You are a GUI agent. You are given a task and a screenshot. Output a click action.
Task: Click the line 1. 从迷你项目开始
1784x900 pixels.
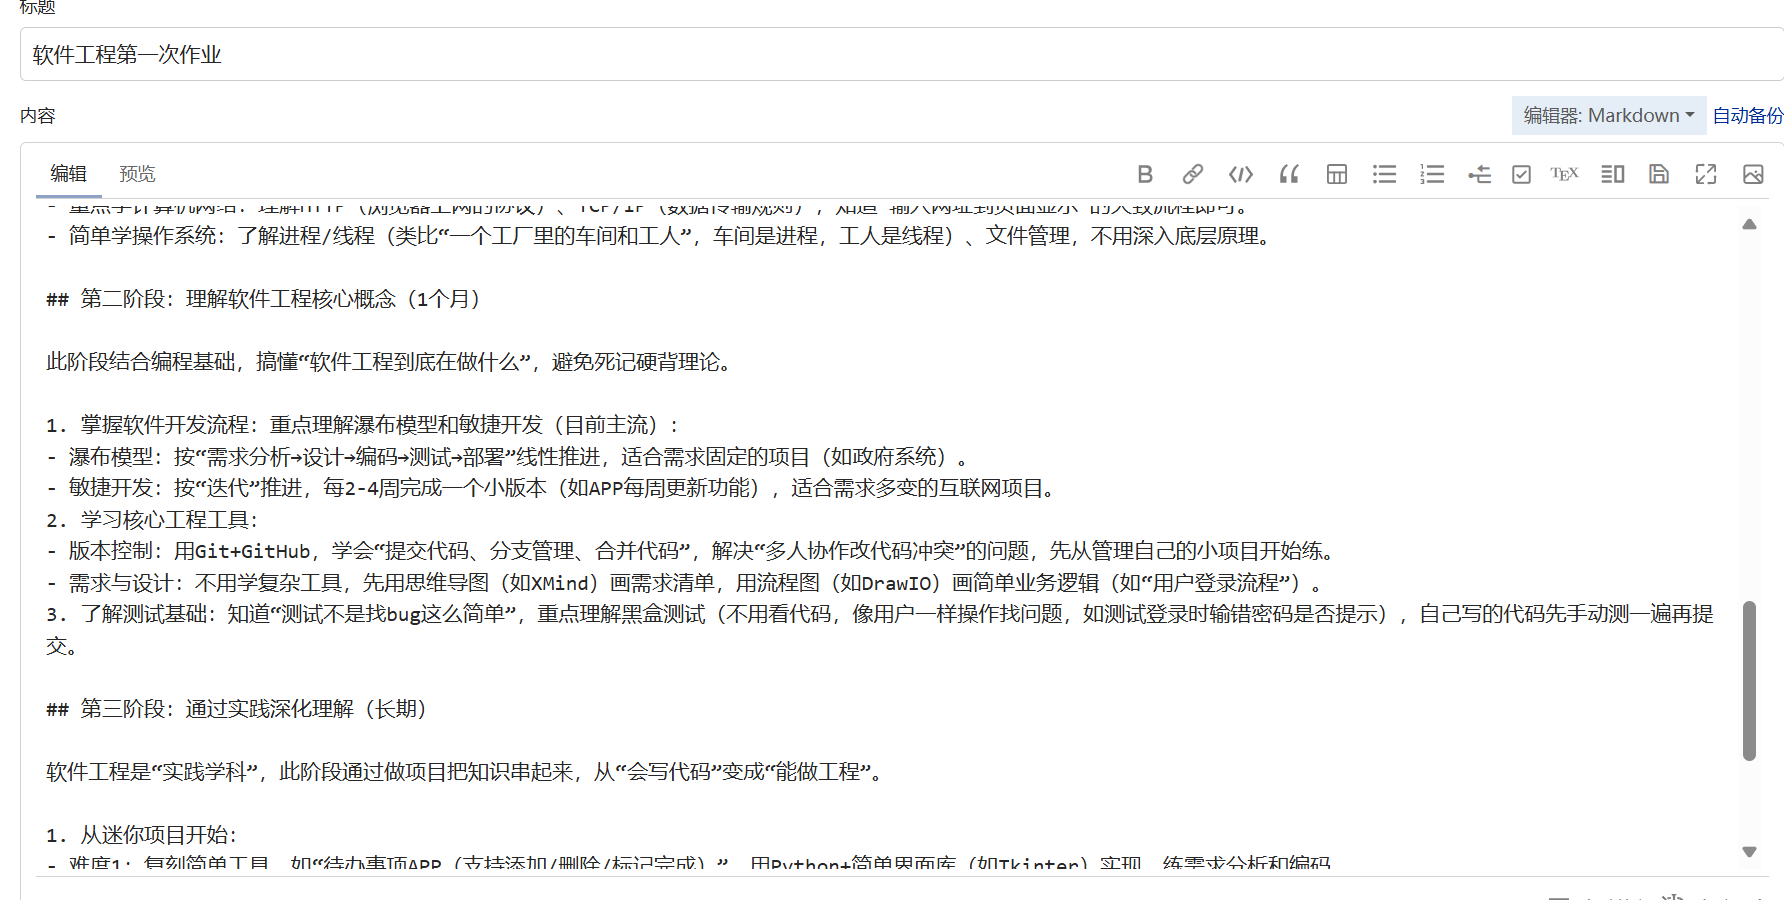pos(142,835)
